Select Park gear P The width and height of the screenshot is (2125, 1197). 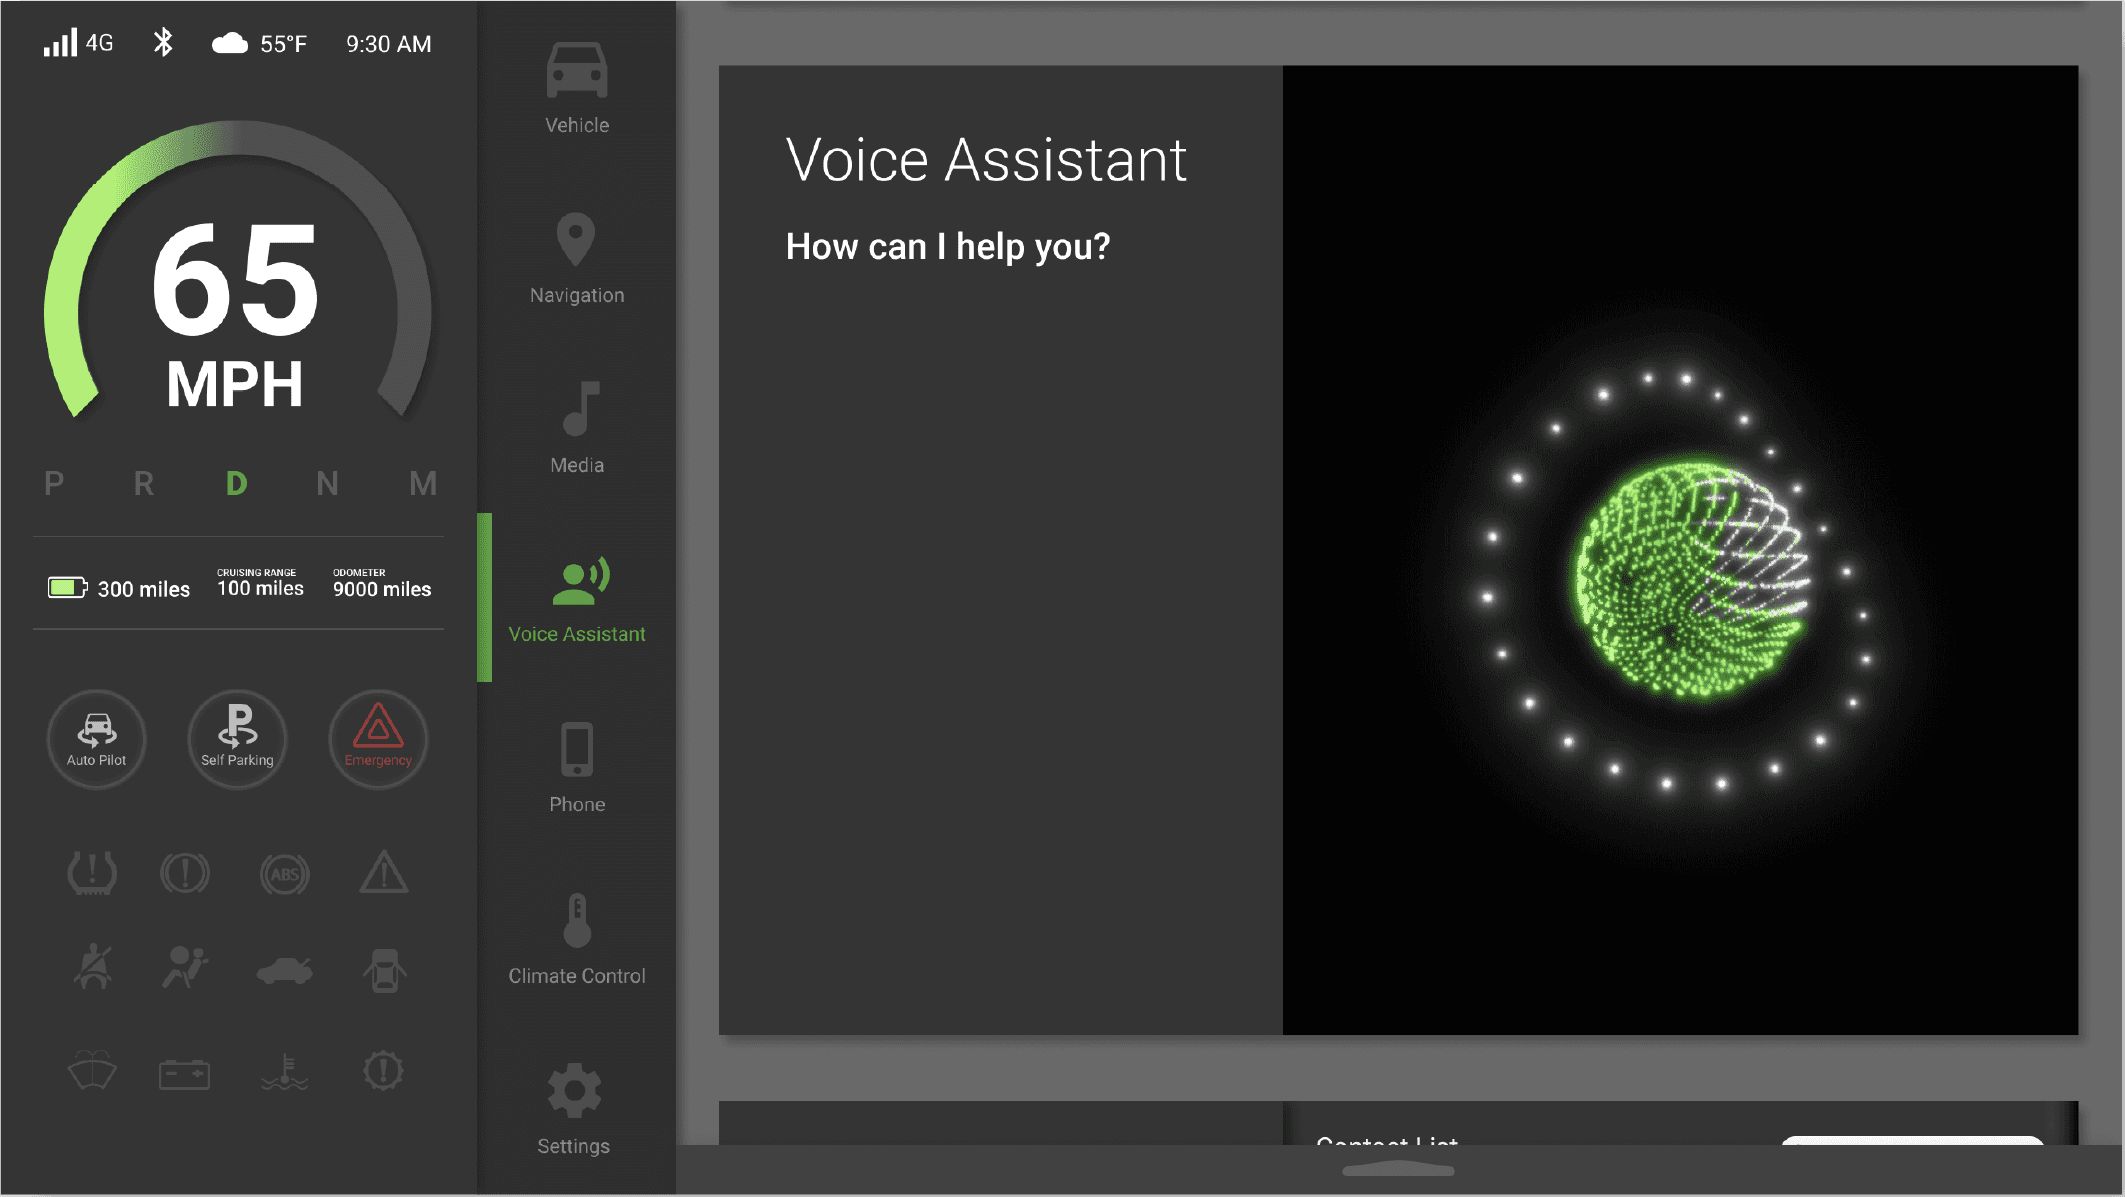pos(54,484)
